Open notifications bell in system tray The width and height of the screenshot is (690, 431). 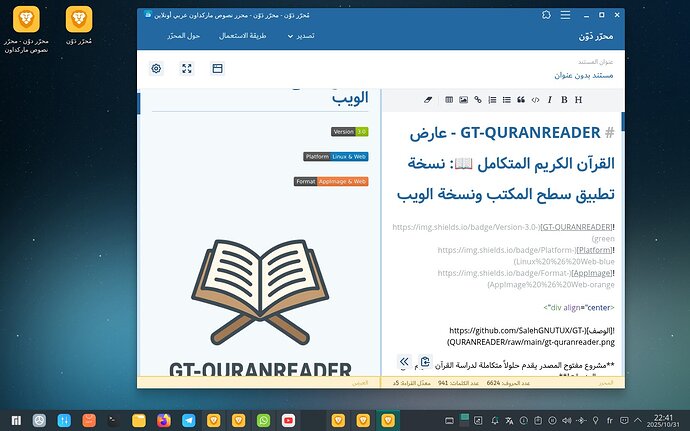495,420
